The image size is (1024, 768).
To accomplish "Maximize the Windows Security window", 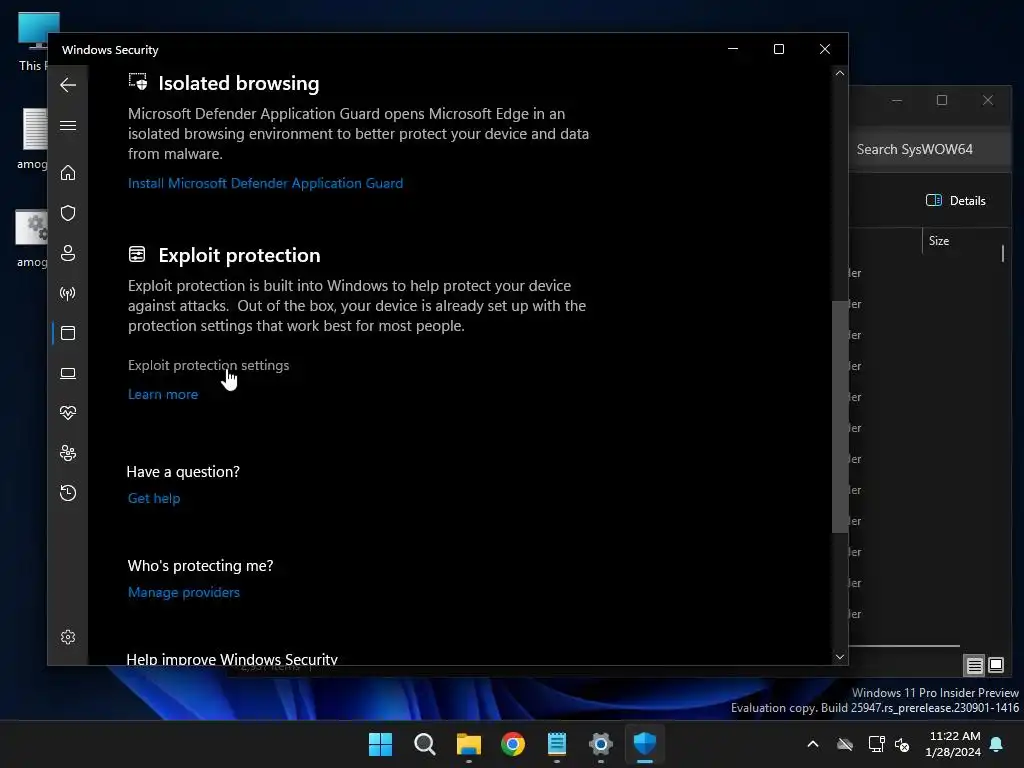I will click(778, 50).
